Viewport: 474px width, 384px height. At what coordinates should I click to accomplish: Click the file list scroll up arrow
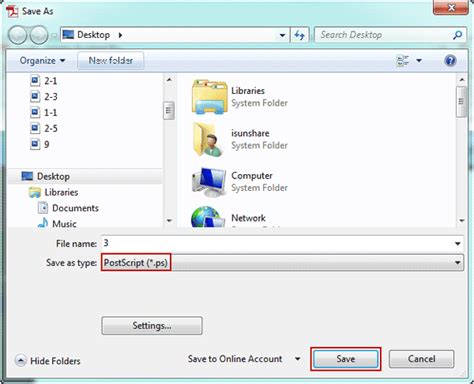[x=462, y=80]
